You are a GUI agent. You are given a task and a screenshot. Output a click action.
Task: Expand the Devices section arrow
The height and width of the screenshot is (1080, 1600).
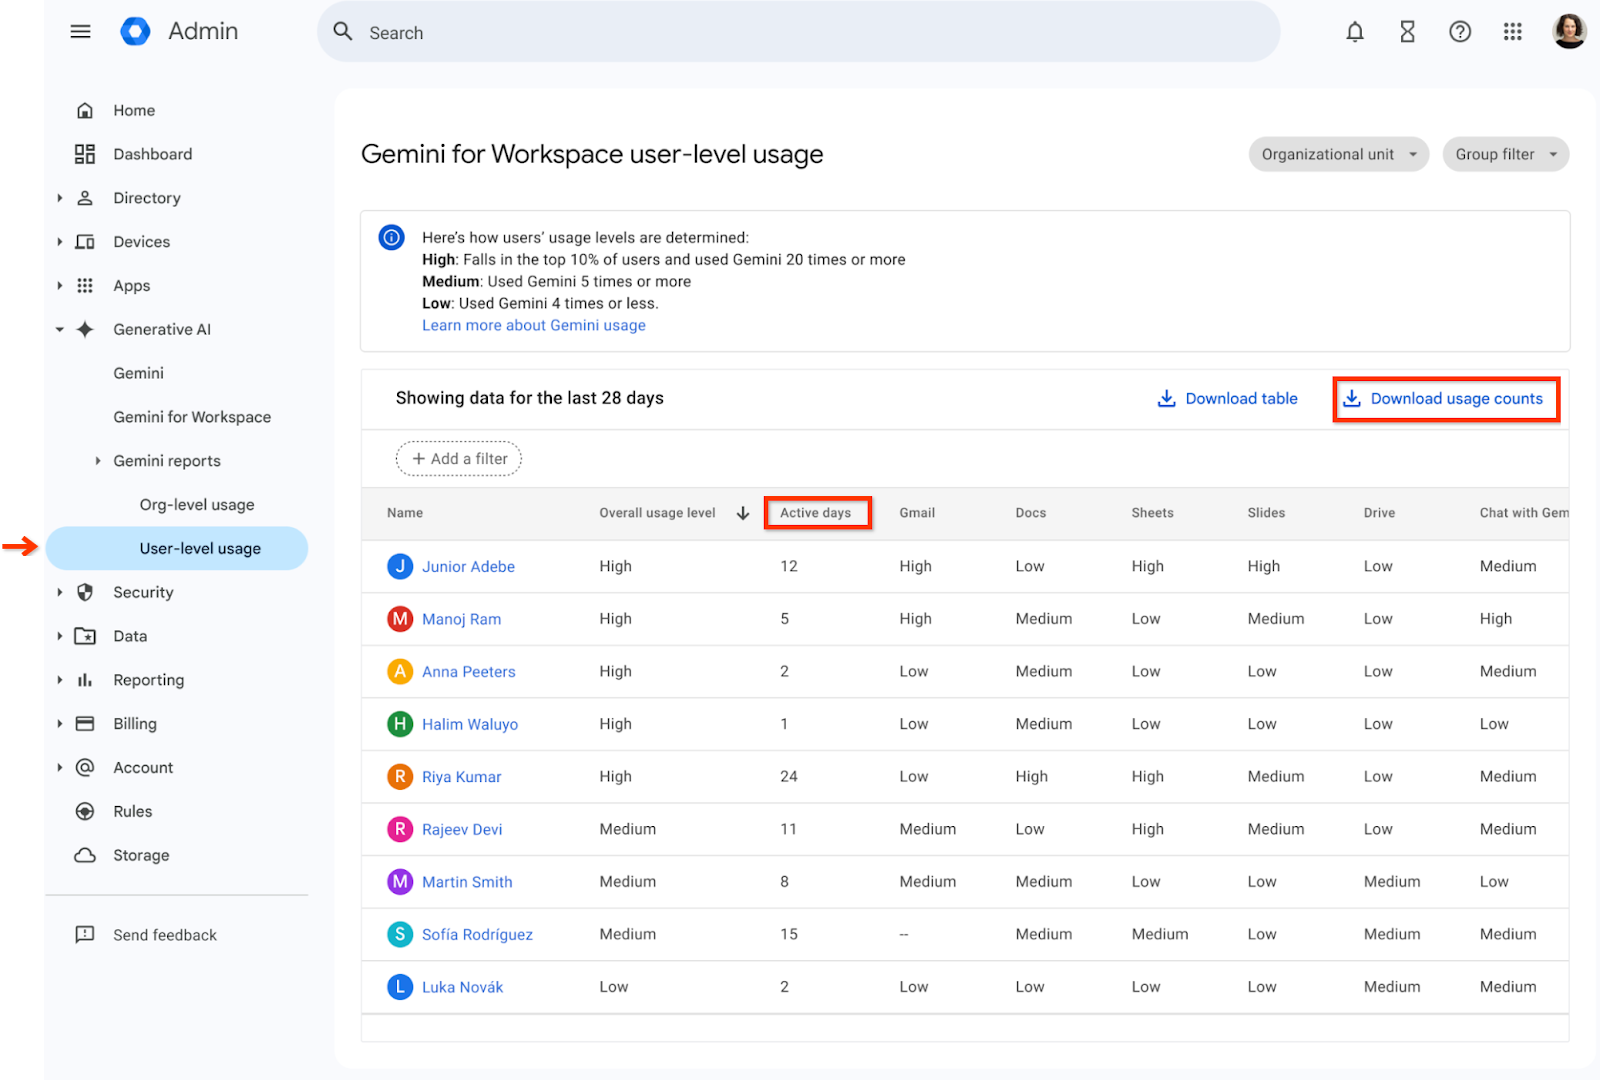[x=60, y=242]
